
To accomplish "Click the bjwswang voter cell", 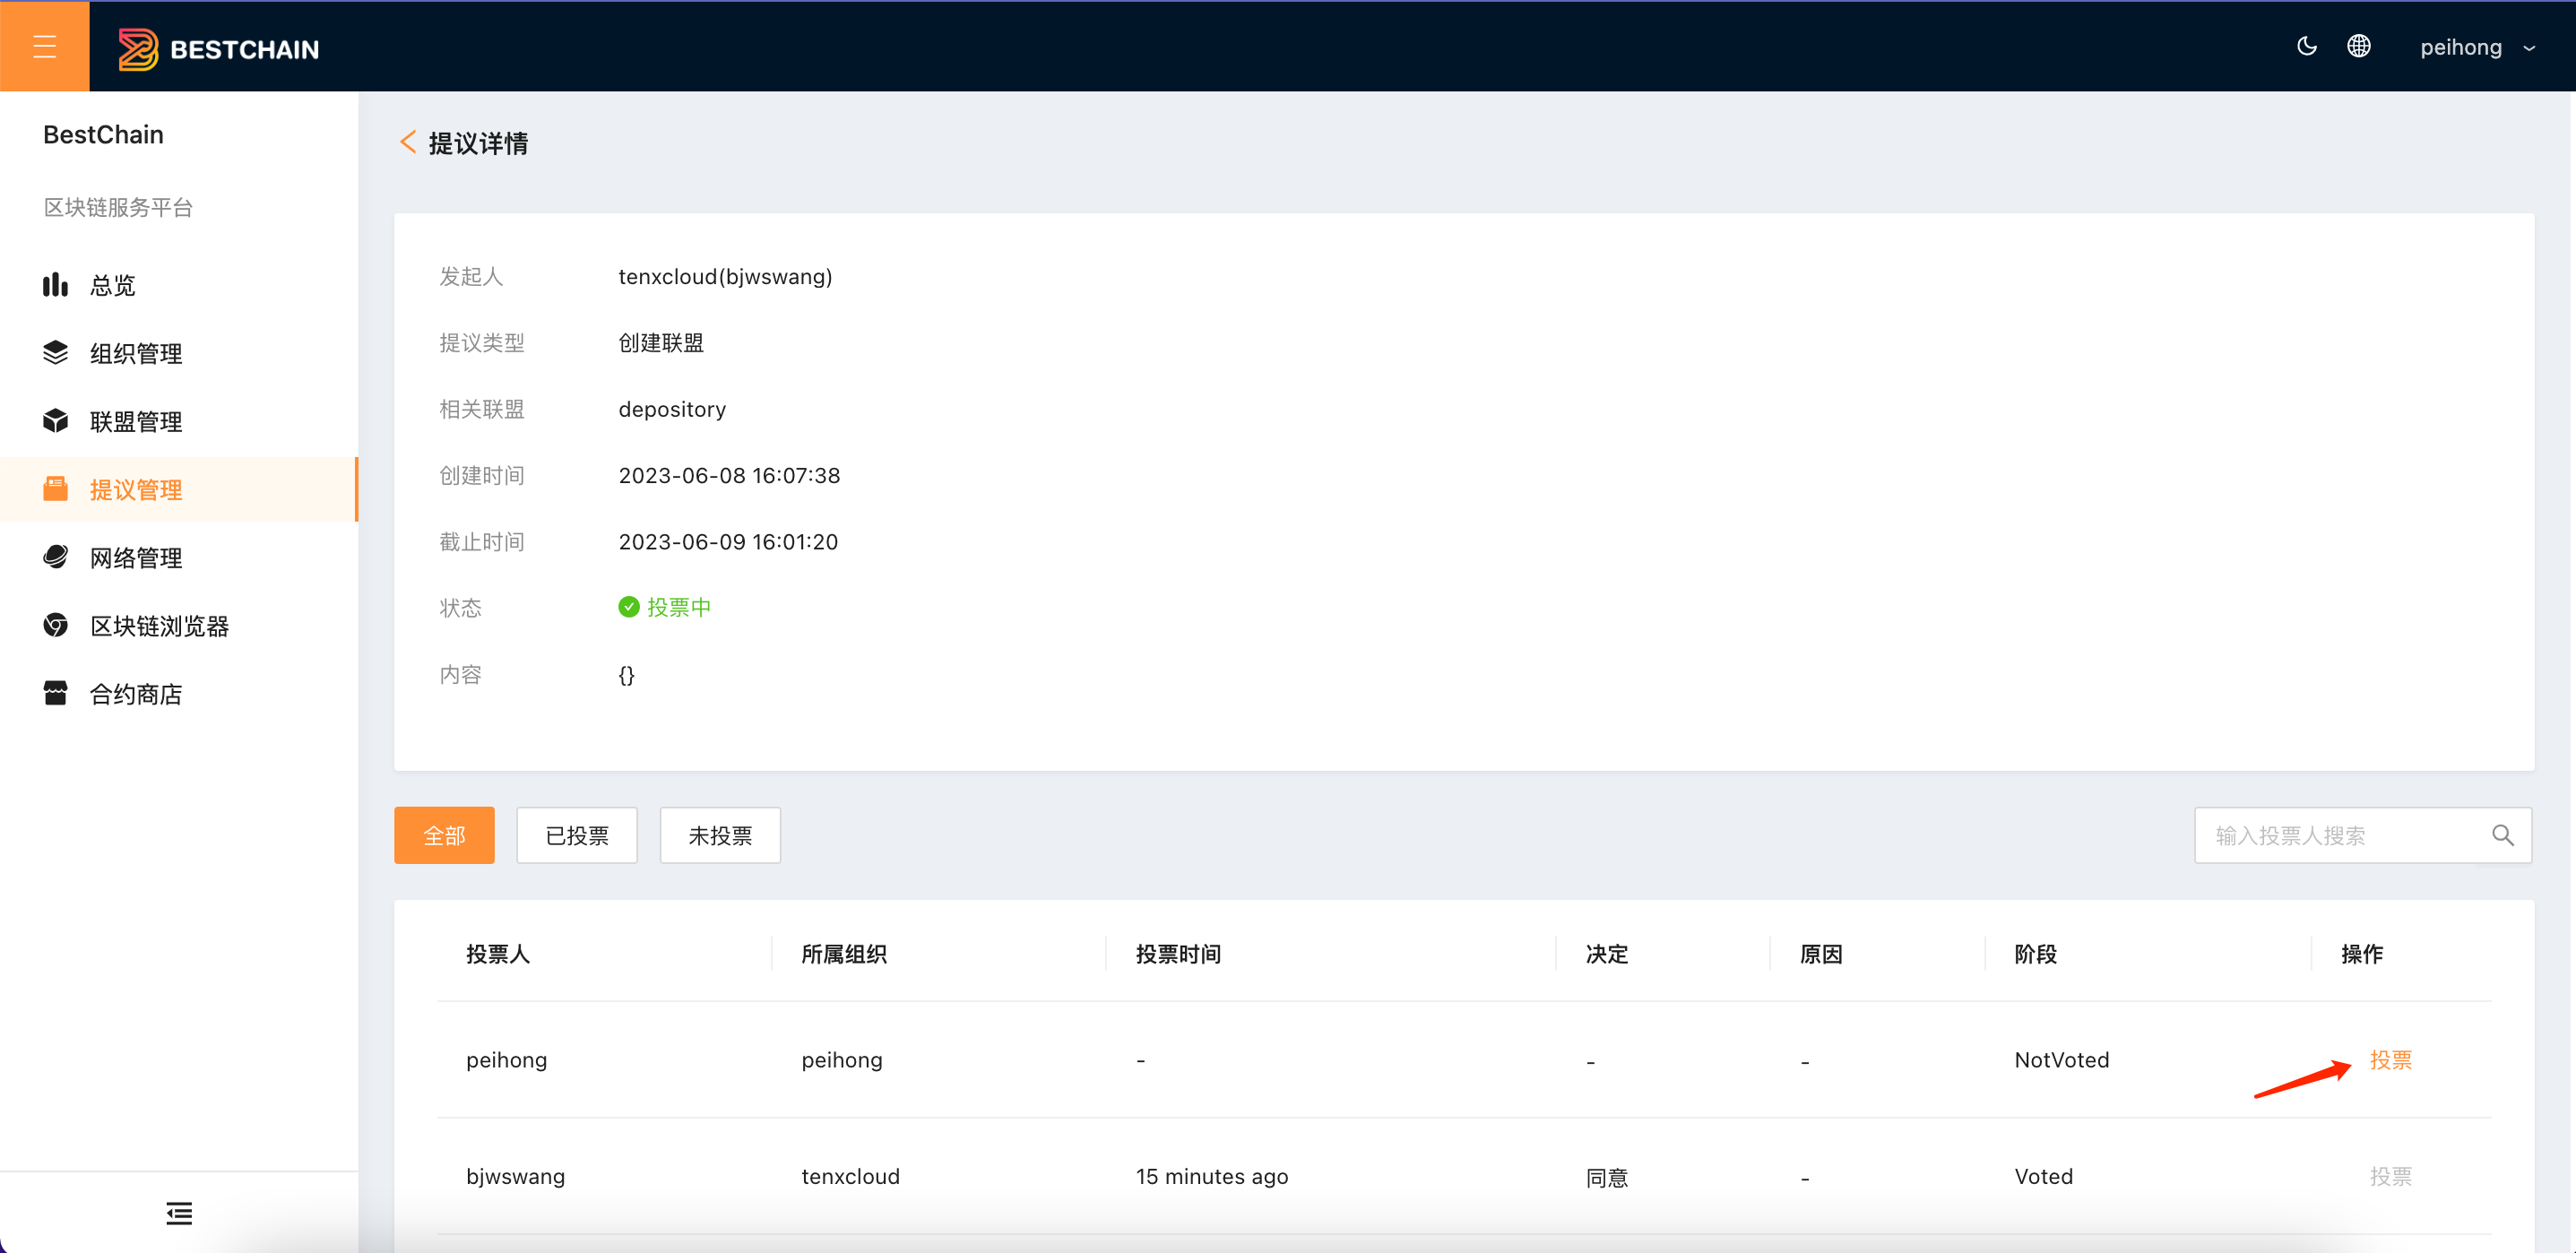I will pos(515,1176).
